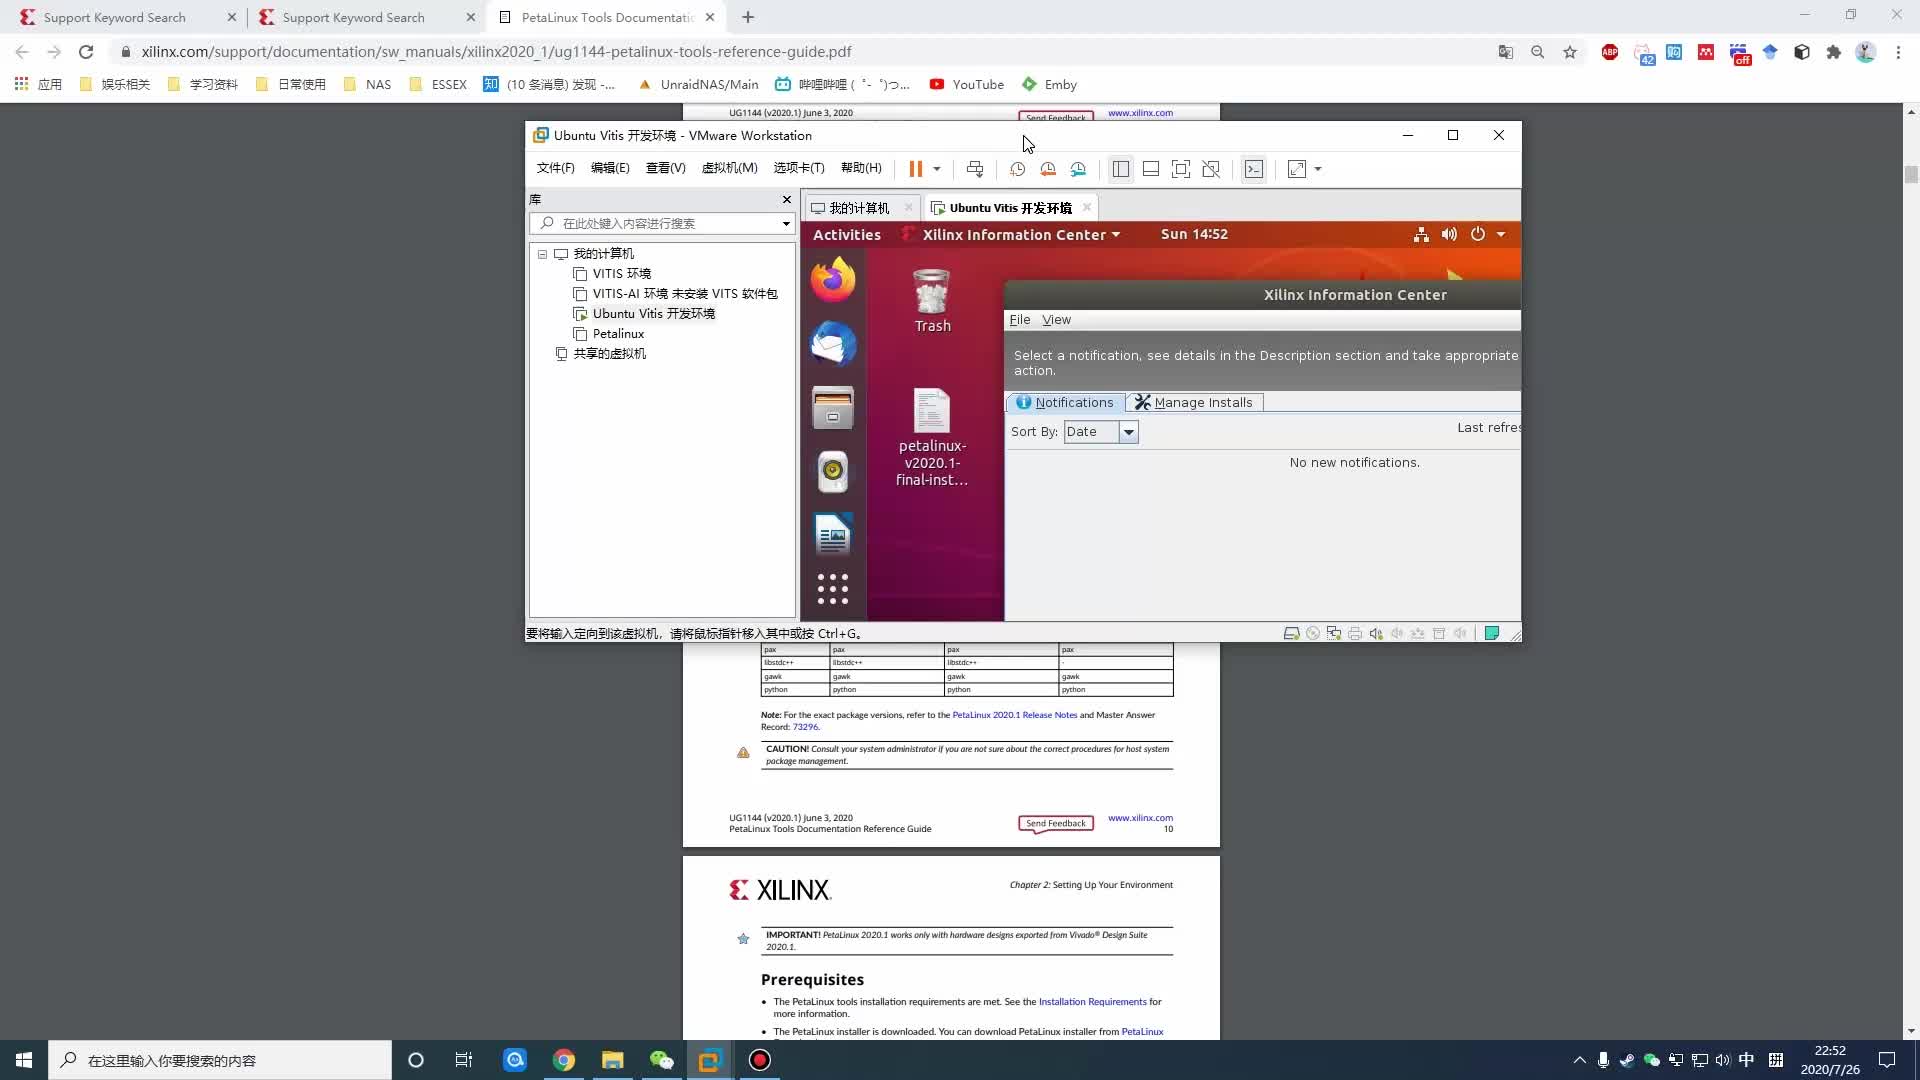Viewport: 1920px width, 1080px height.
Task: Open File menu in Xilinx Information Center
Action: pyautogui.click(x=1020, y=320)
